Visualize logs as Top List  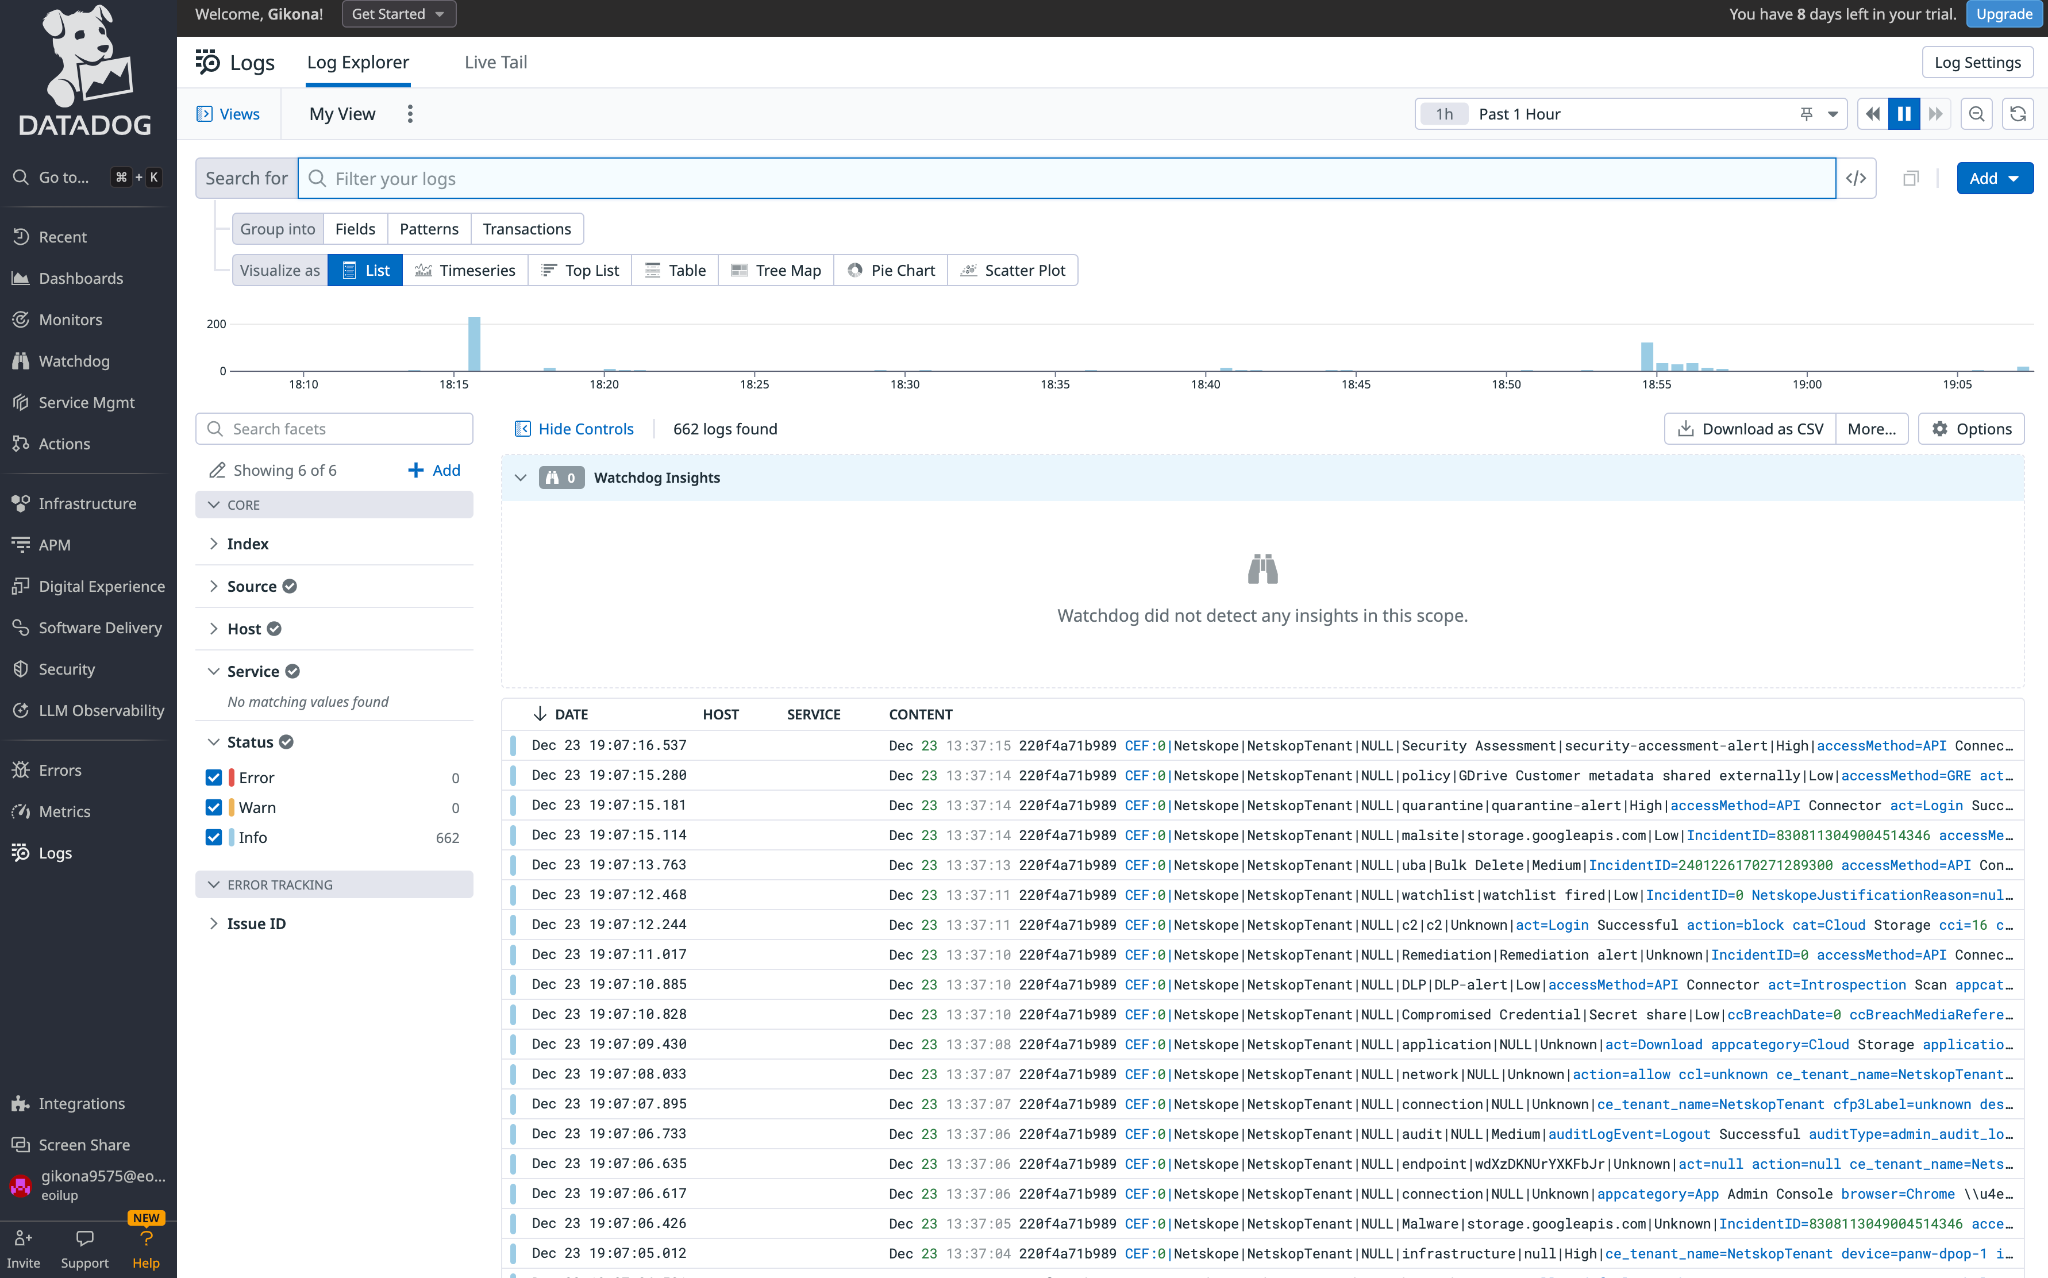580,270
